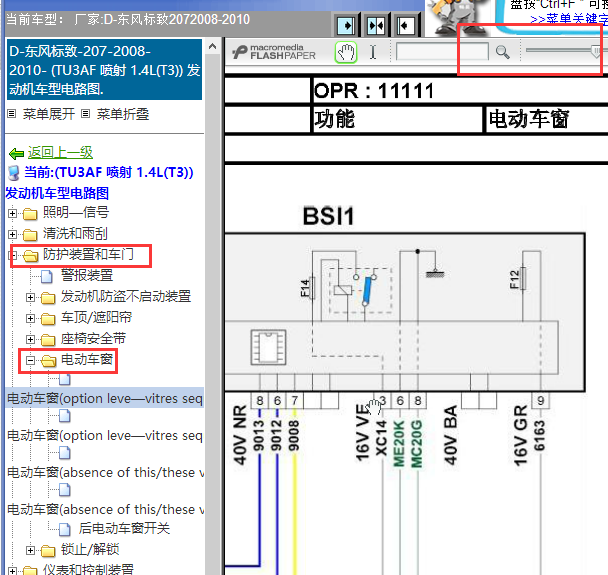Click the 座椅安全带 folder icon
The height and width of the screenshot is (575, 608).
point(48,340)
